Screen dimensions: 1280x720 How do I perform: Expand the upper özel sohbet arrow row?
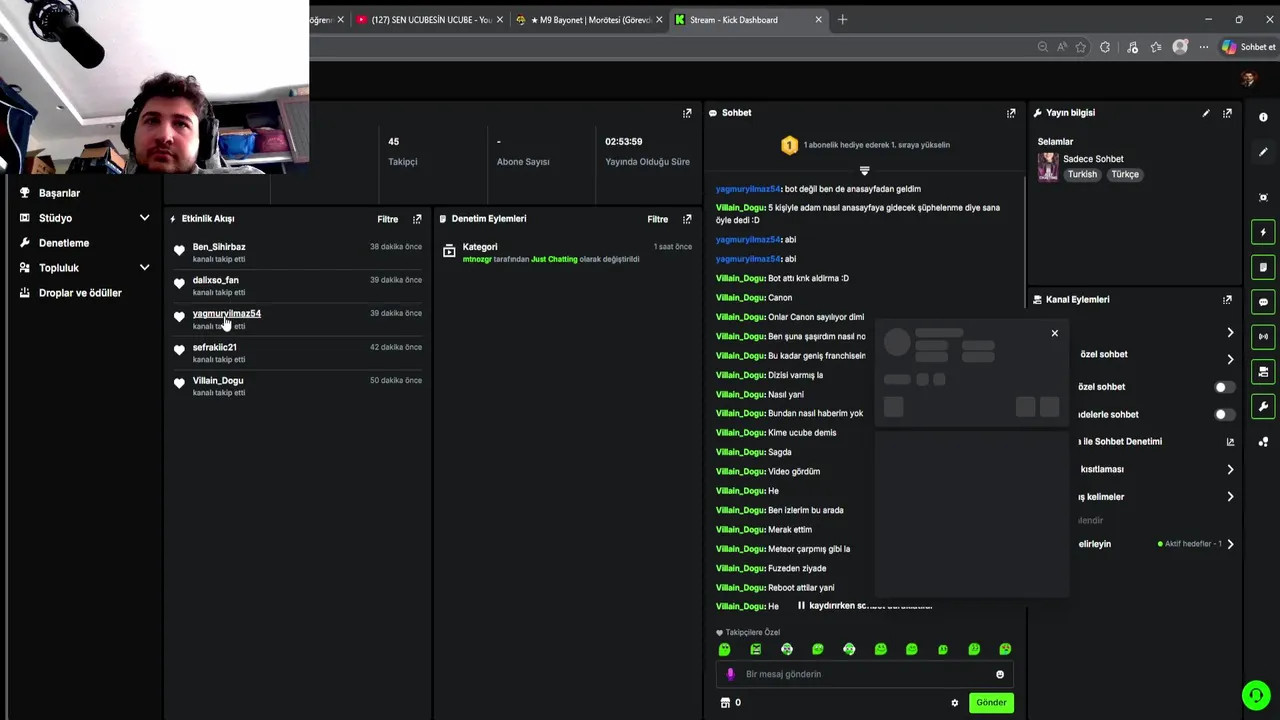pos(1230,359)
